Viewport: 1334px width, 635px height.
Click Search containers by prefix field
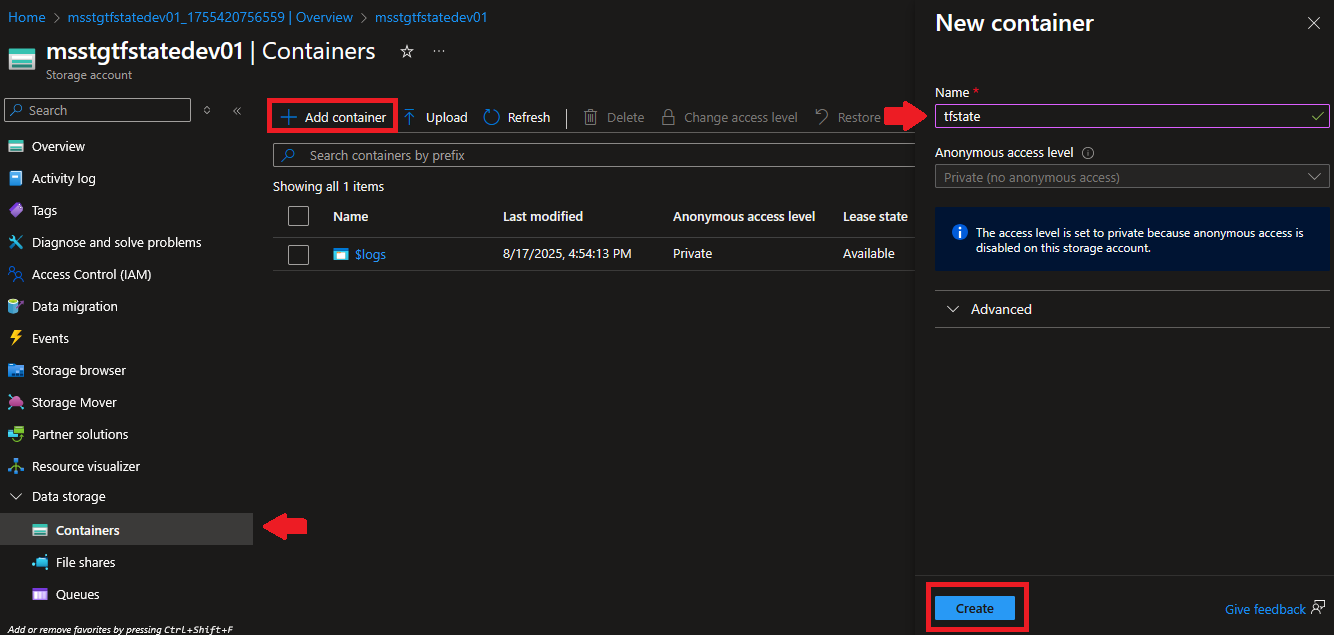coord(595,155)
